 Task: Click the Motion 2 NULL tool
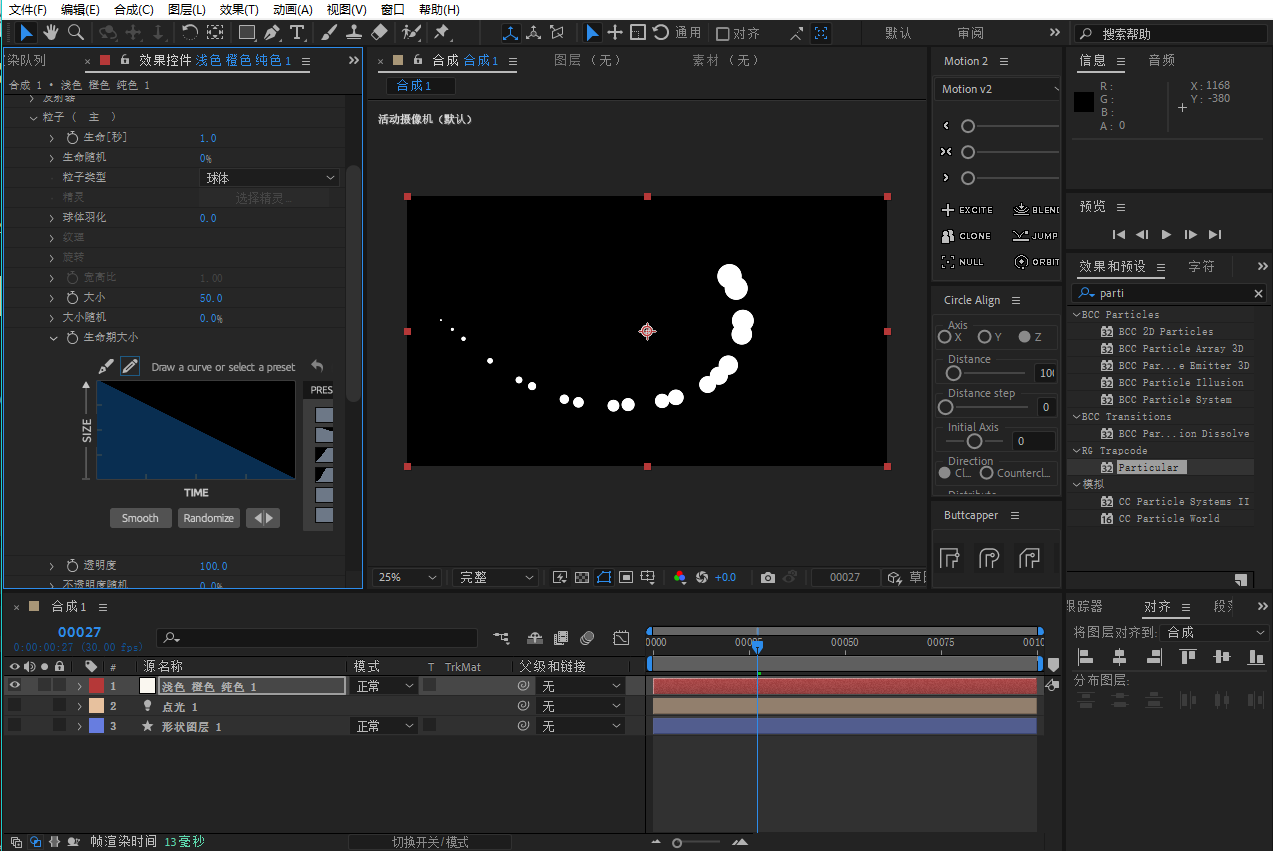[x=963, y=262]
